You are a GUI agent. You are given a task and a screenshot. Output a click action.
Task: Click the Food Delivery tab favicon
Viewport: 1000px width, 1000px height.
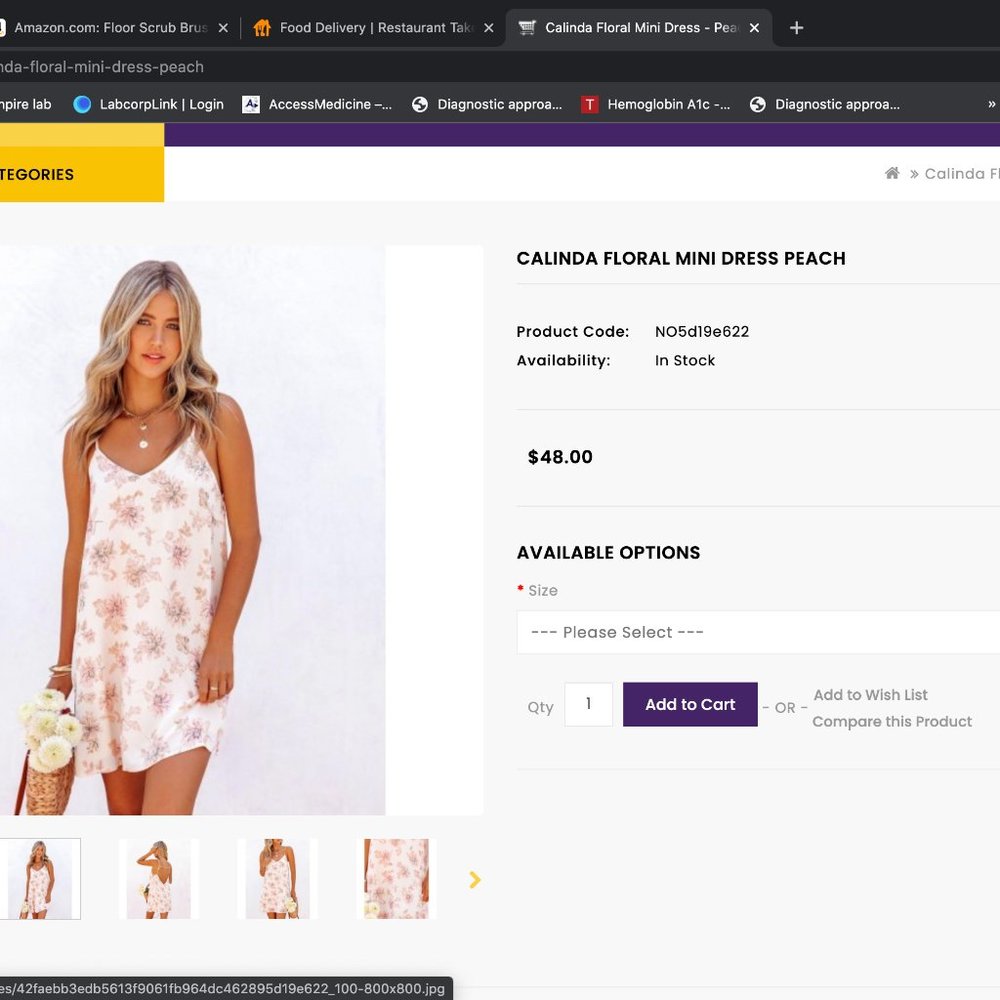(x=261, y=27)
